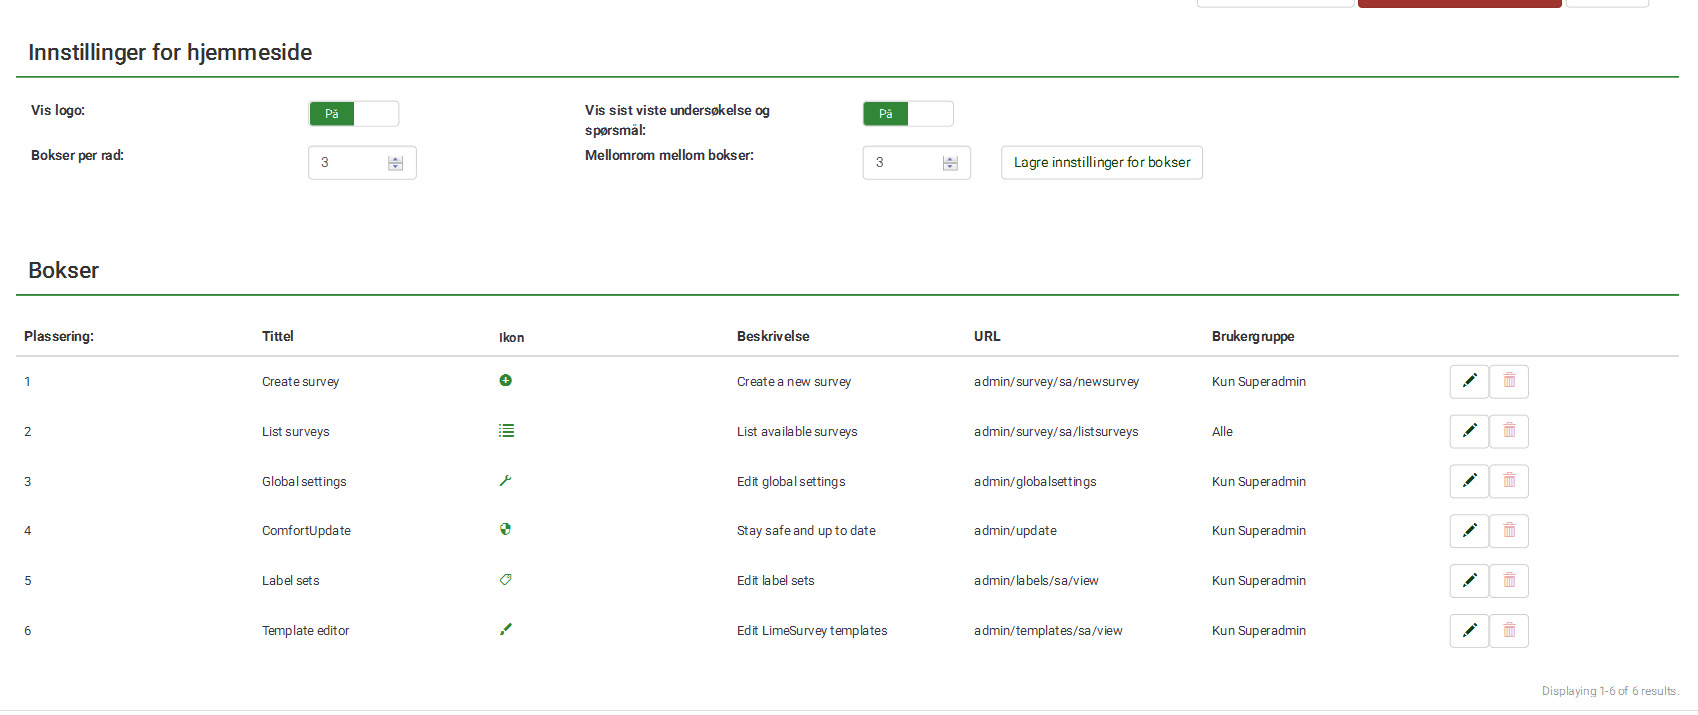The width and height of the screenshot is (1698, 715).
Task: Edit the Label sets box
Action: 1469,581
